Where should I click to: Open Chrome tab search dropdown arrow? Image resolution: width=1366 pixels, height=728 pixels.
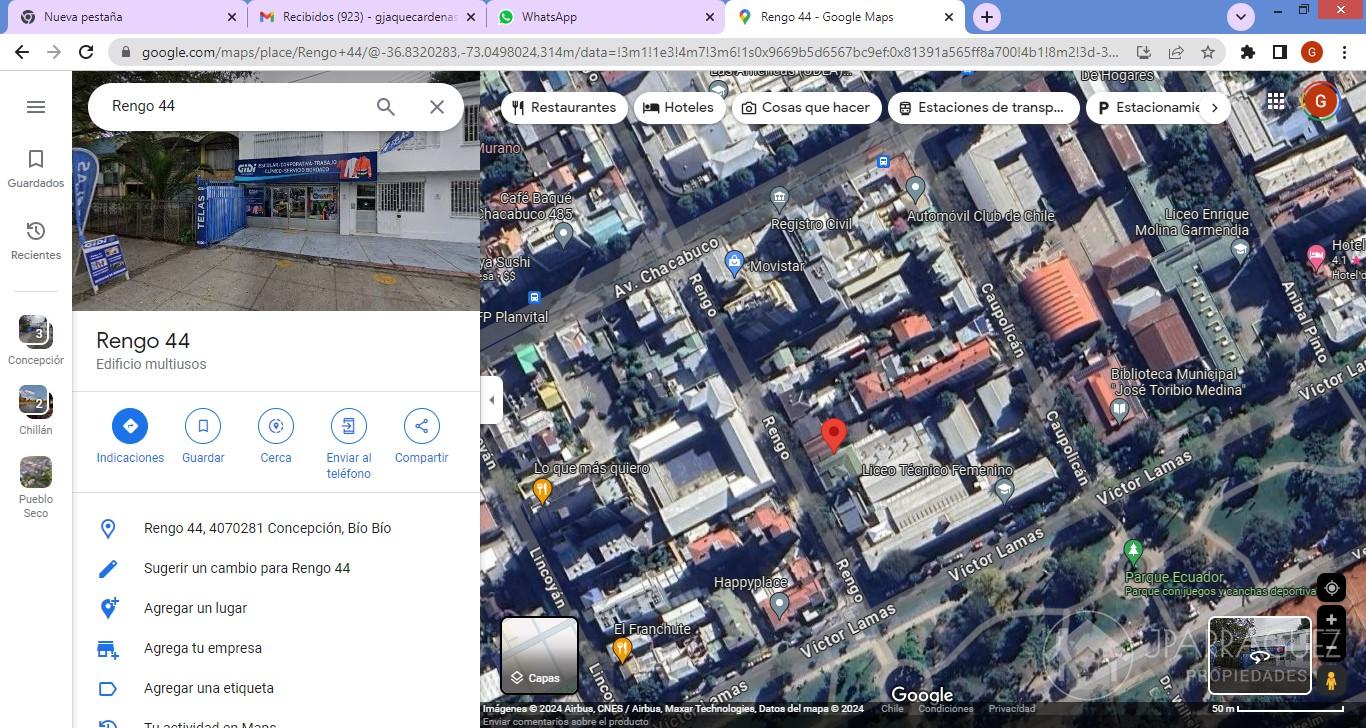[x=1241, y=17]
